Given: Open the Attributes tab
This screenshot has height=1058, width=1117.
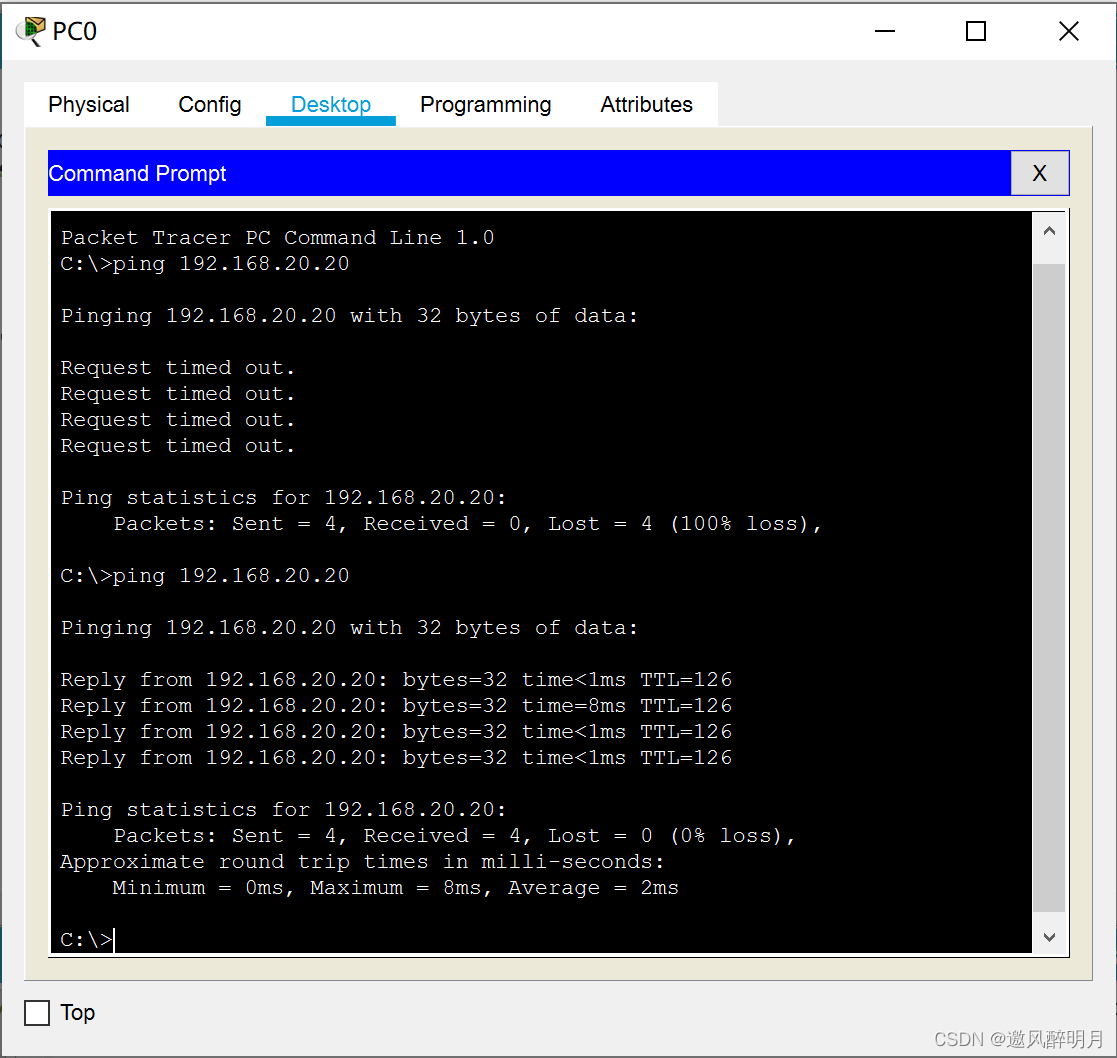Looking at the screenshot, I should 646,105.
